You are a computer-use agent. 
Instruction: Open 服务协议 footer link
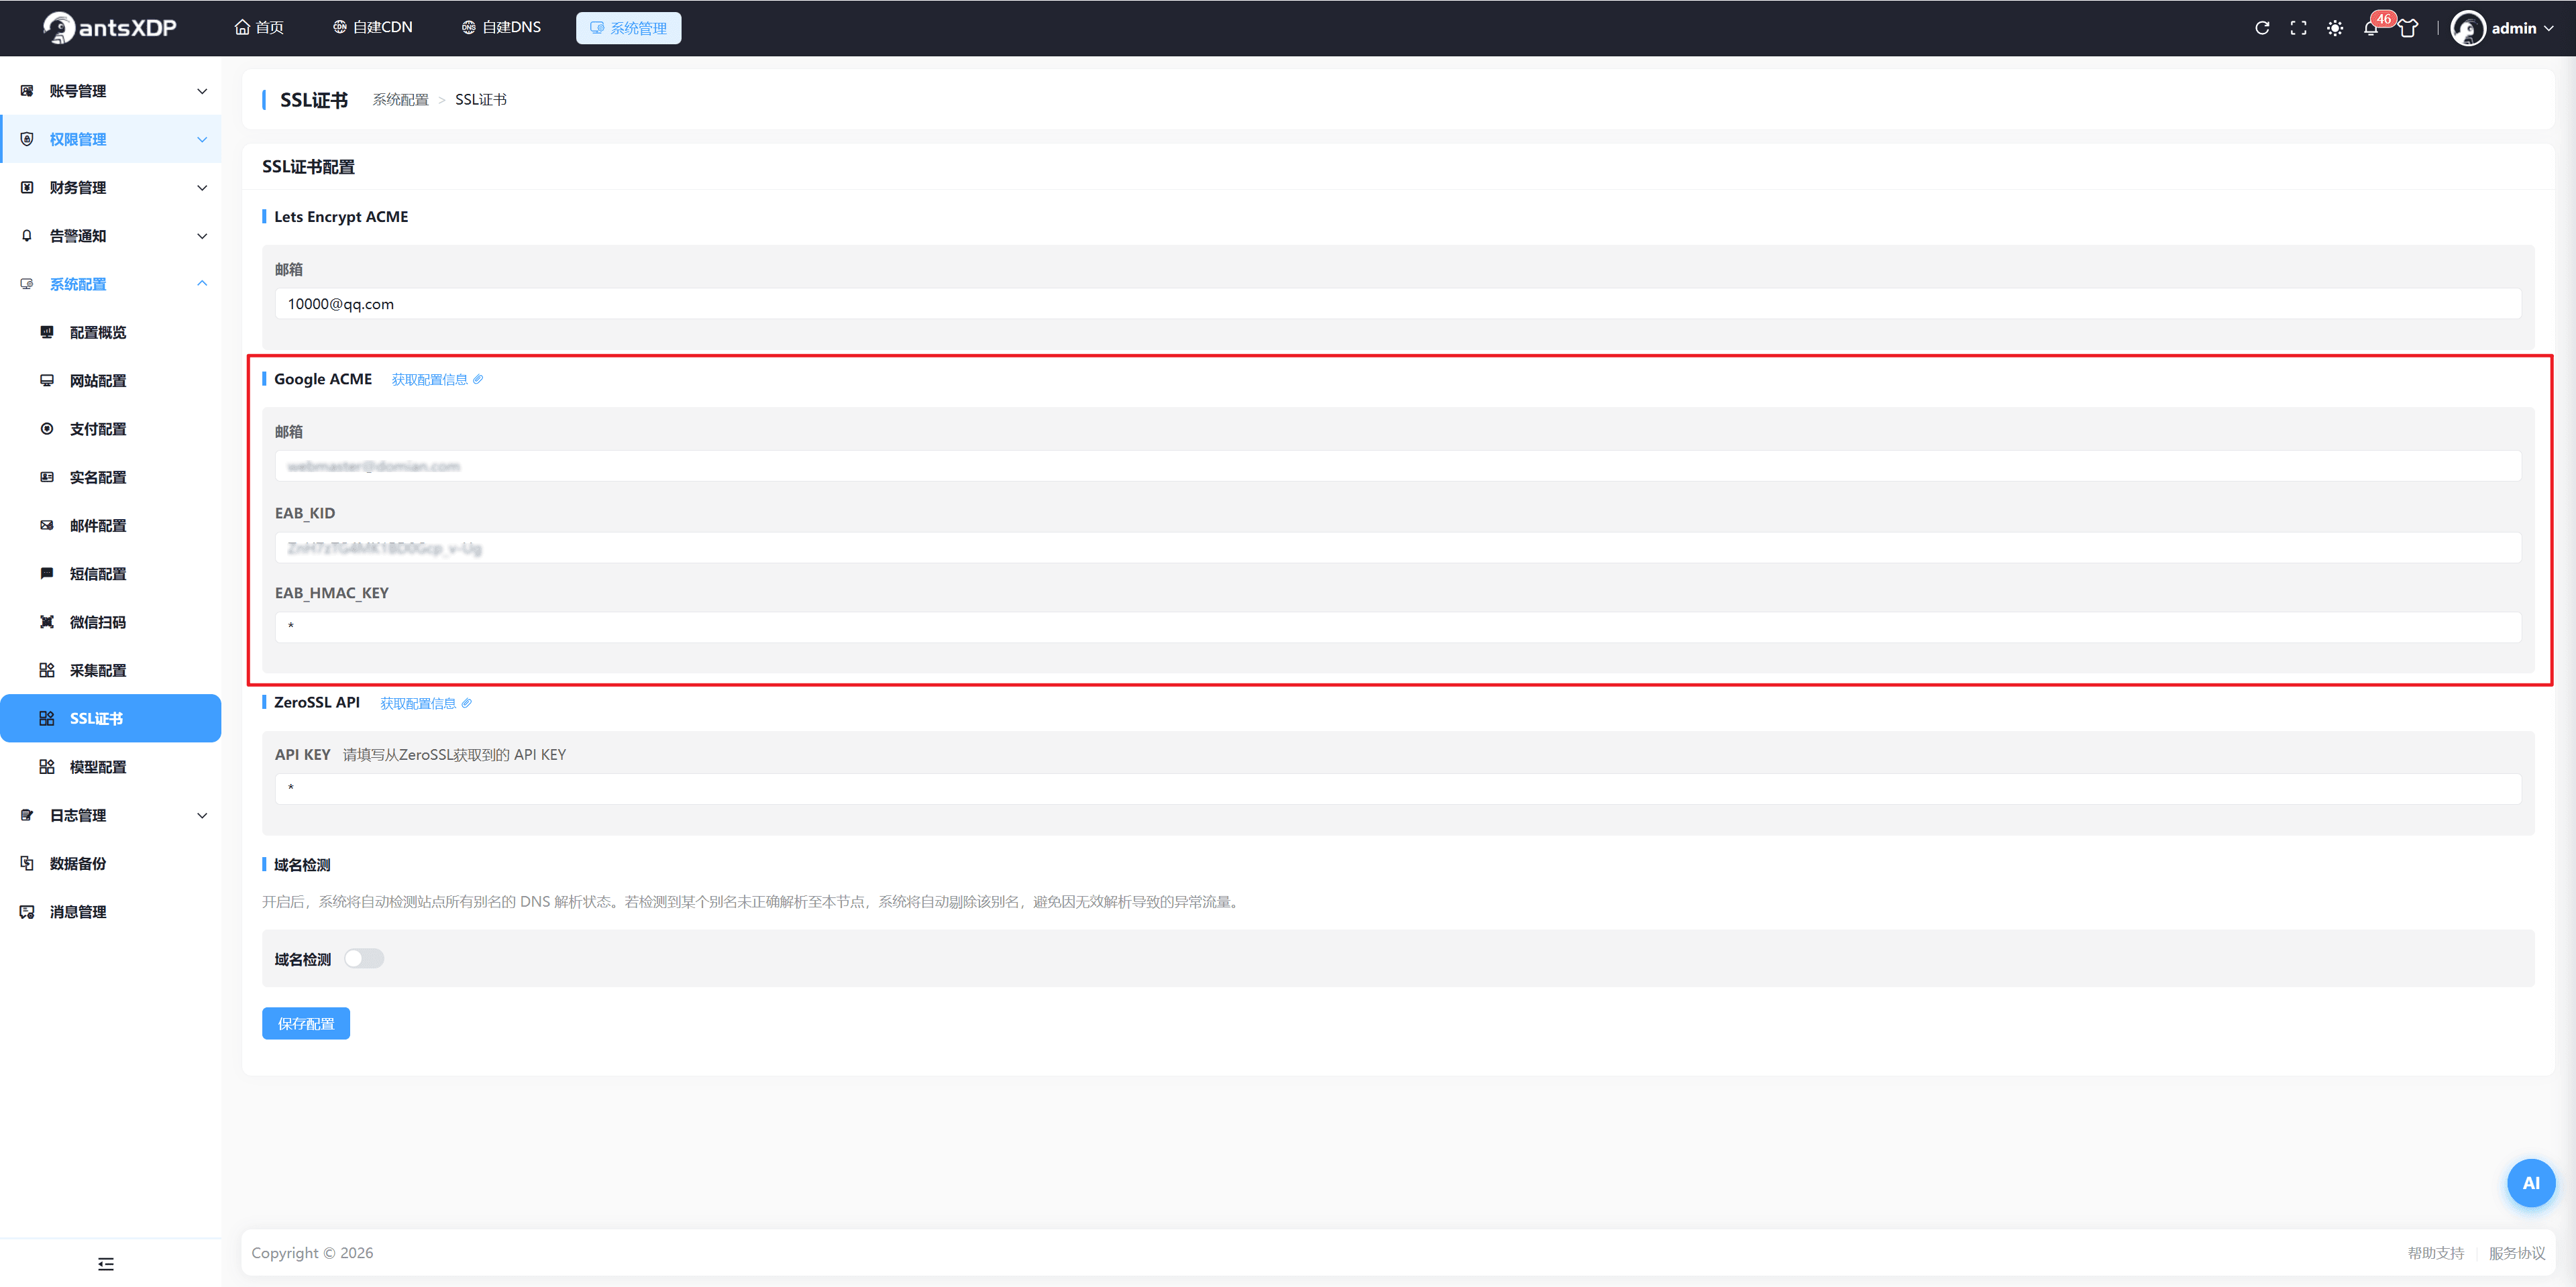(2517, 1253)
